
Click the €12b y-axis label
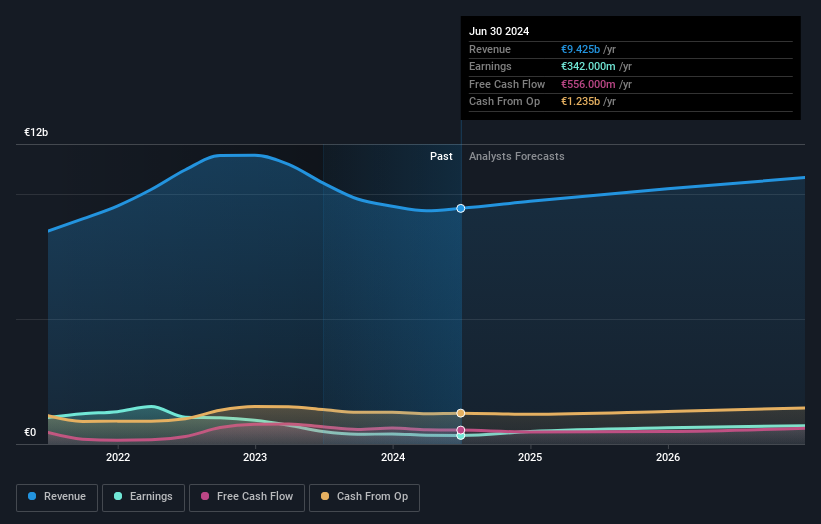pos(36,132)
